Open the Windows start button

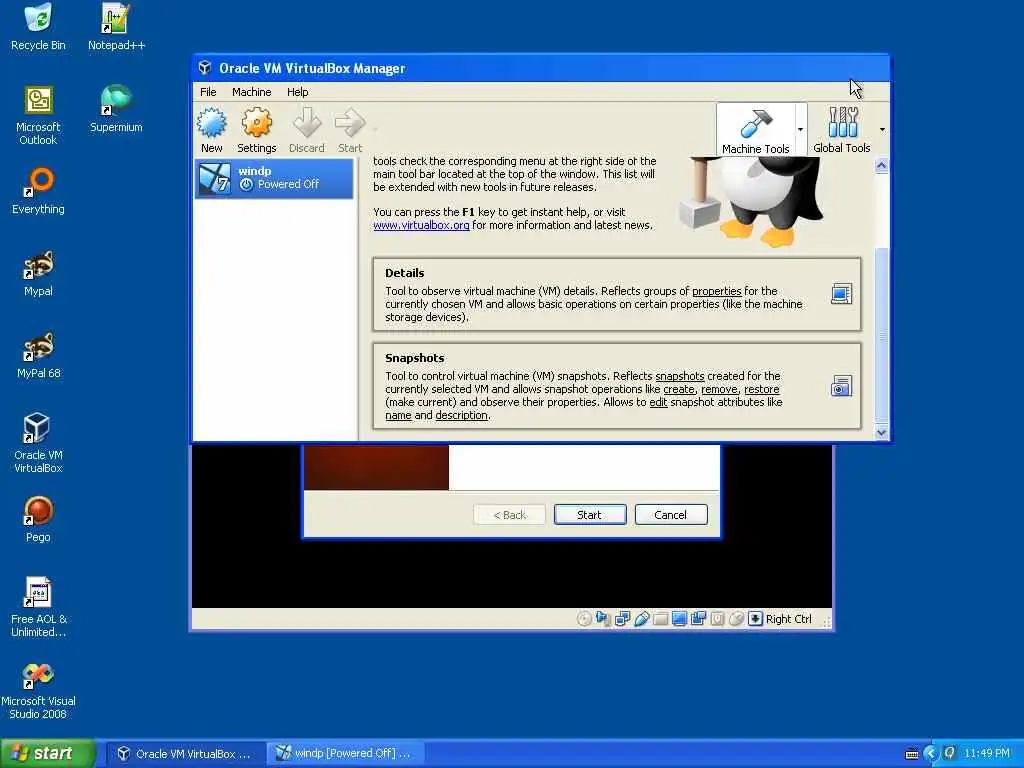(x=47, y=754)
